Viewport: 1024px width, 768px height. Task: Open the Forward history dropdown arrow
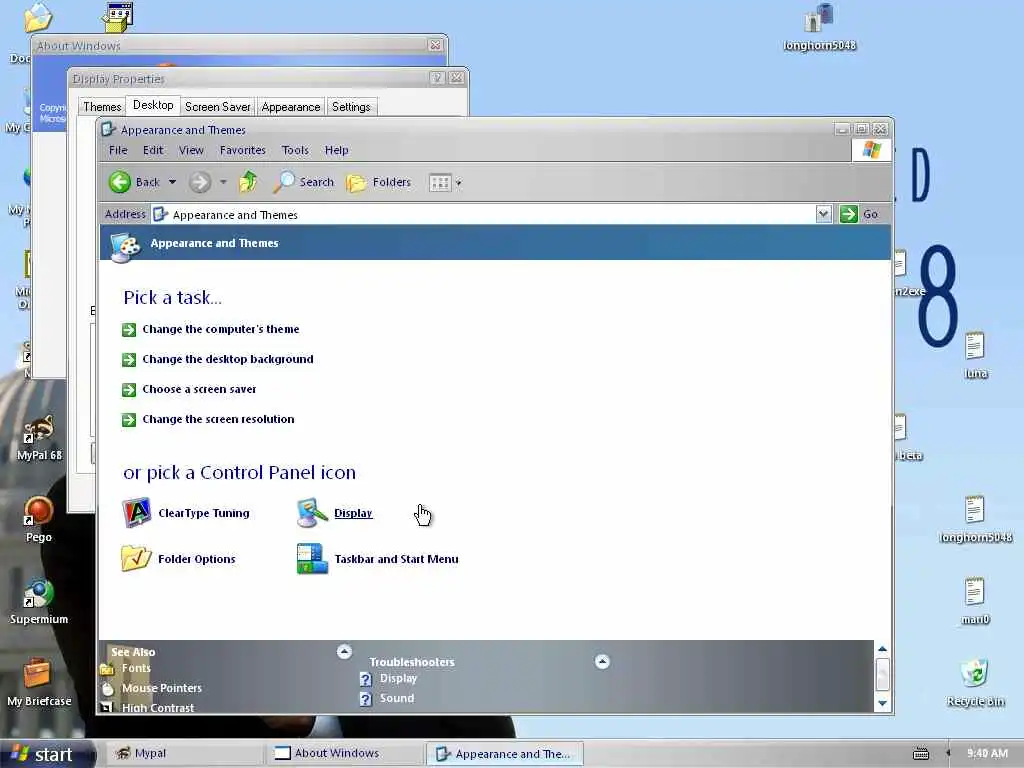point(223,182)
